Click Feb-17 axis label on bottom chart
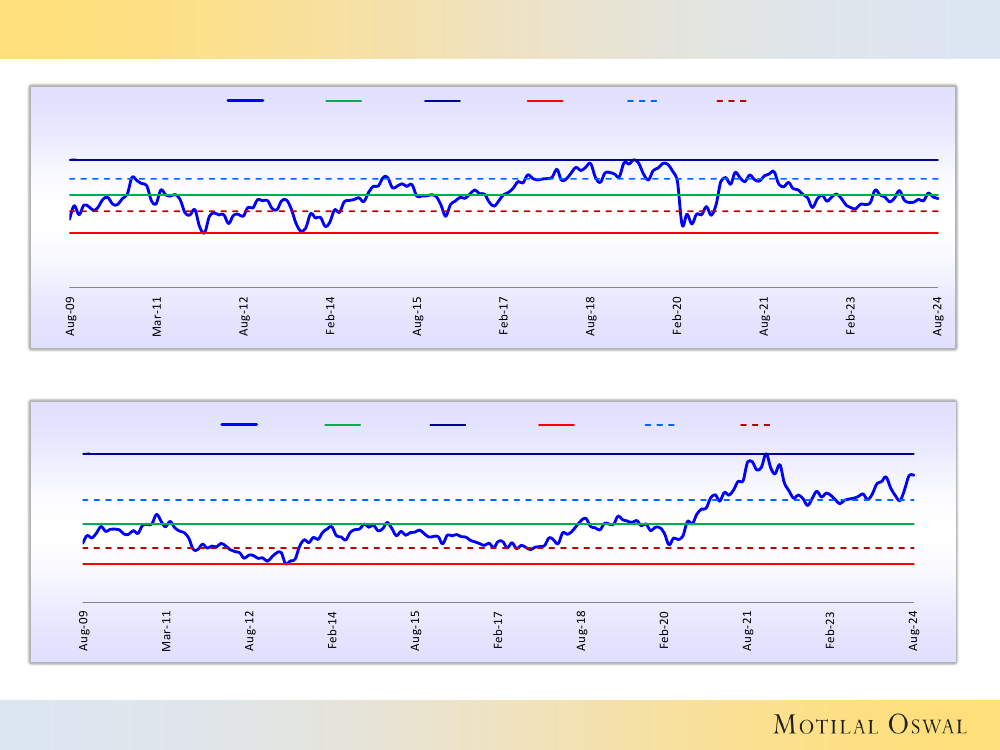This screenshot has width=1000, height=750. (498, 630)
